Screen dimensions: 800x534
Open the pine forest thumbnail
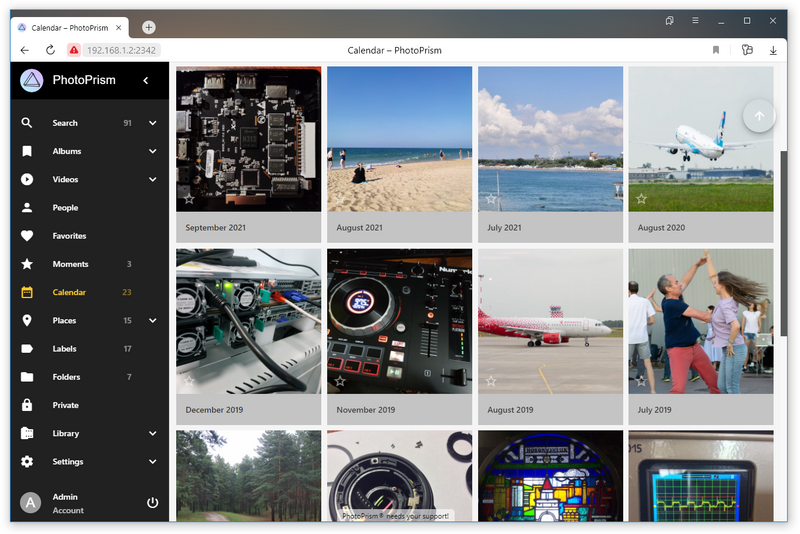[248, 475]
